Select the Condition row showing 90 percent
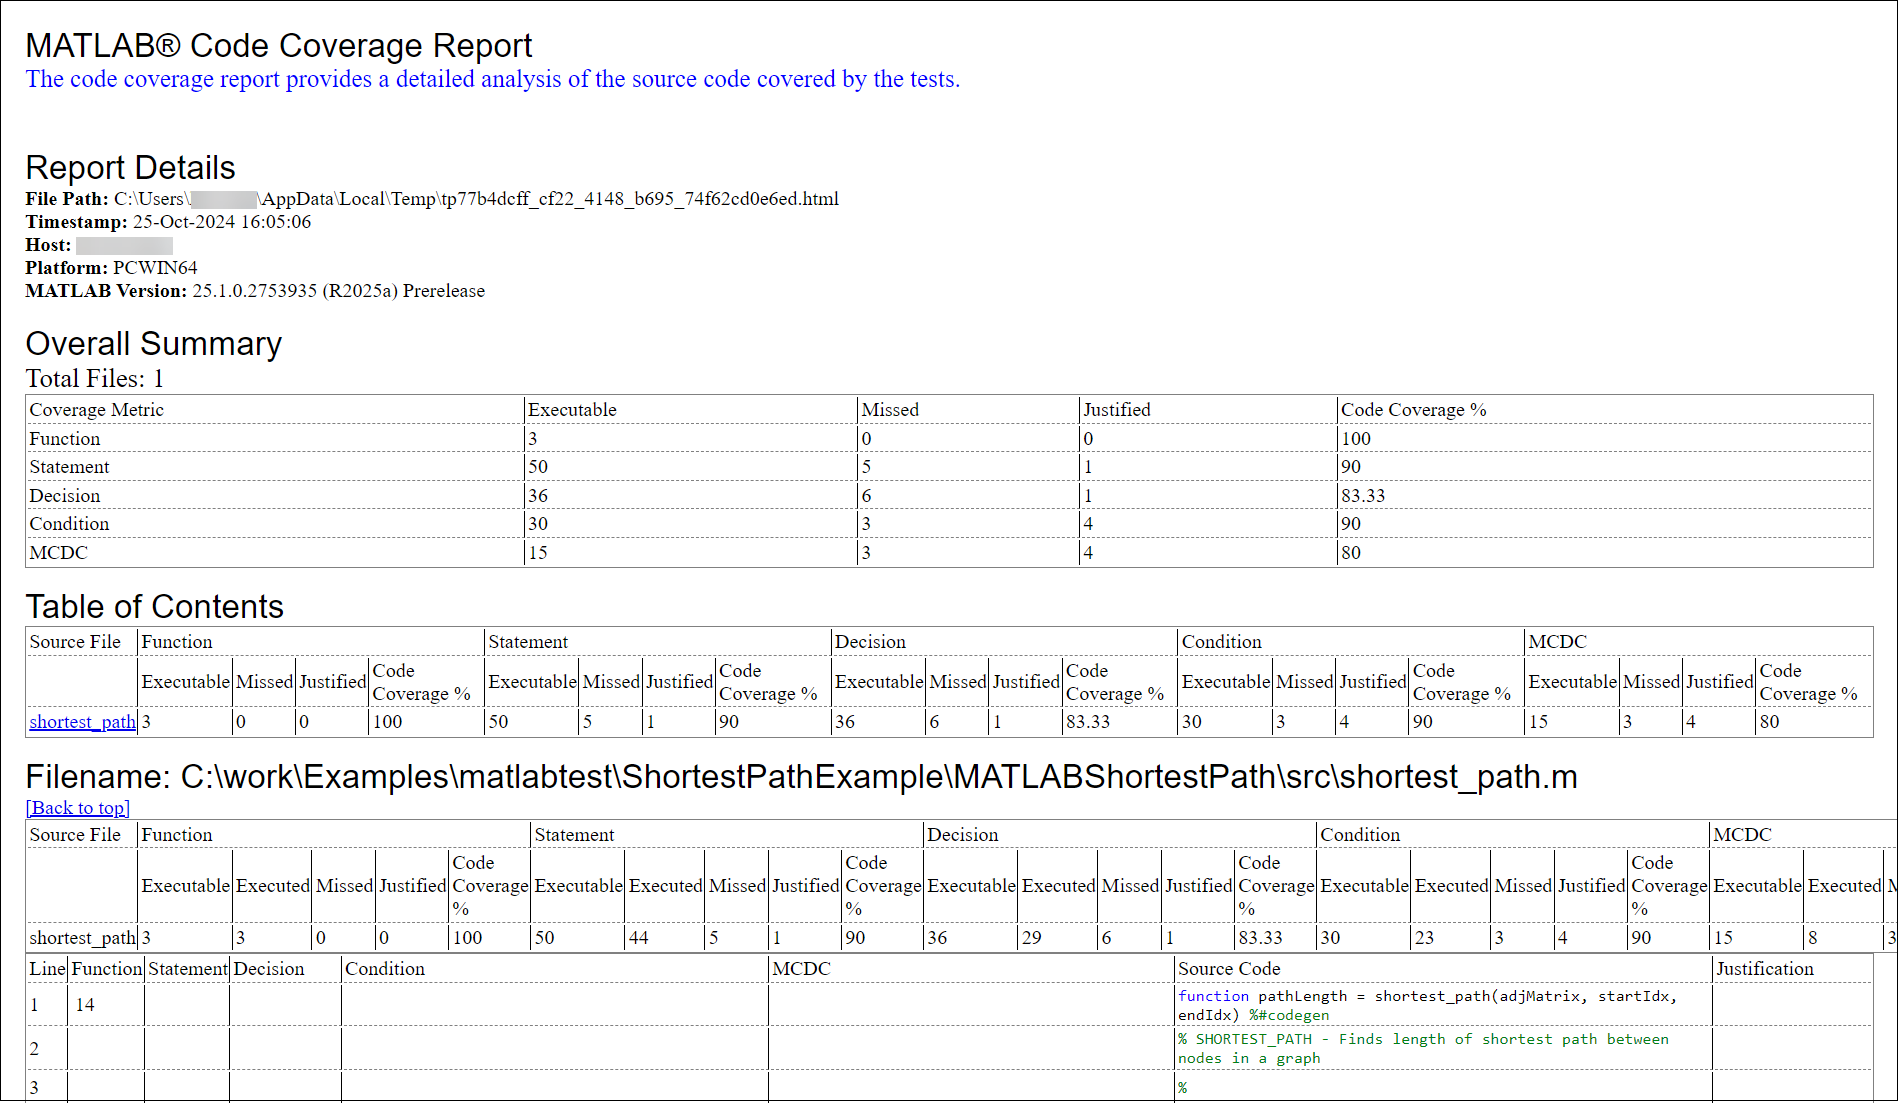This screenshot has width=1898, height=1103. point(69,523)
